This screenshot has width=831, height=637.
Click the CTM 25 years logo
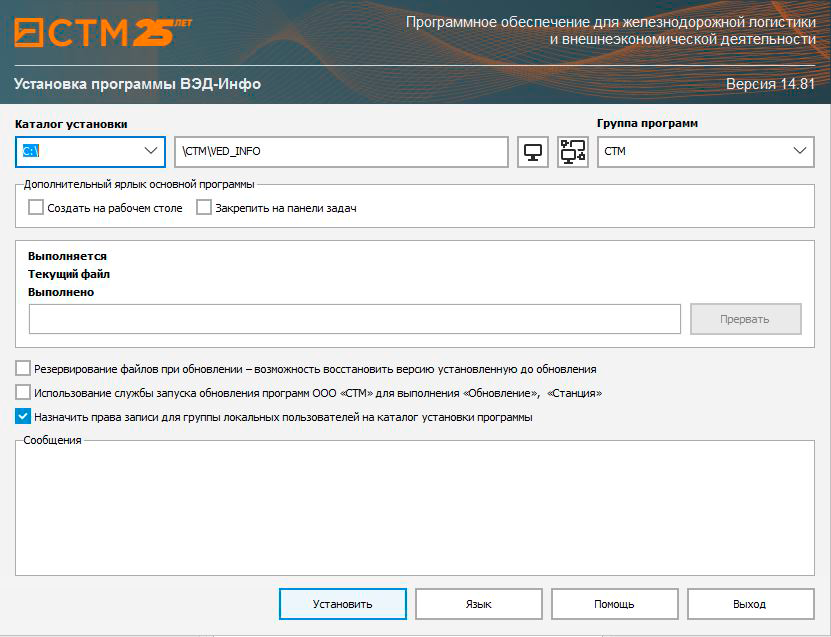103,32
